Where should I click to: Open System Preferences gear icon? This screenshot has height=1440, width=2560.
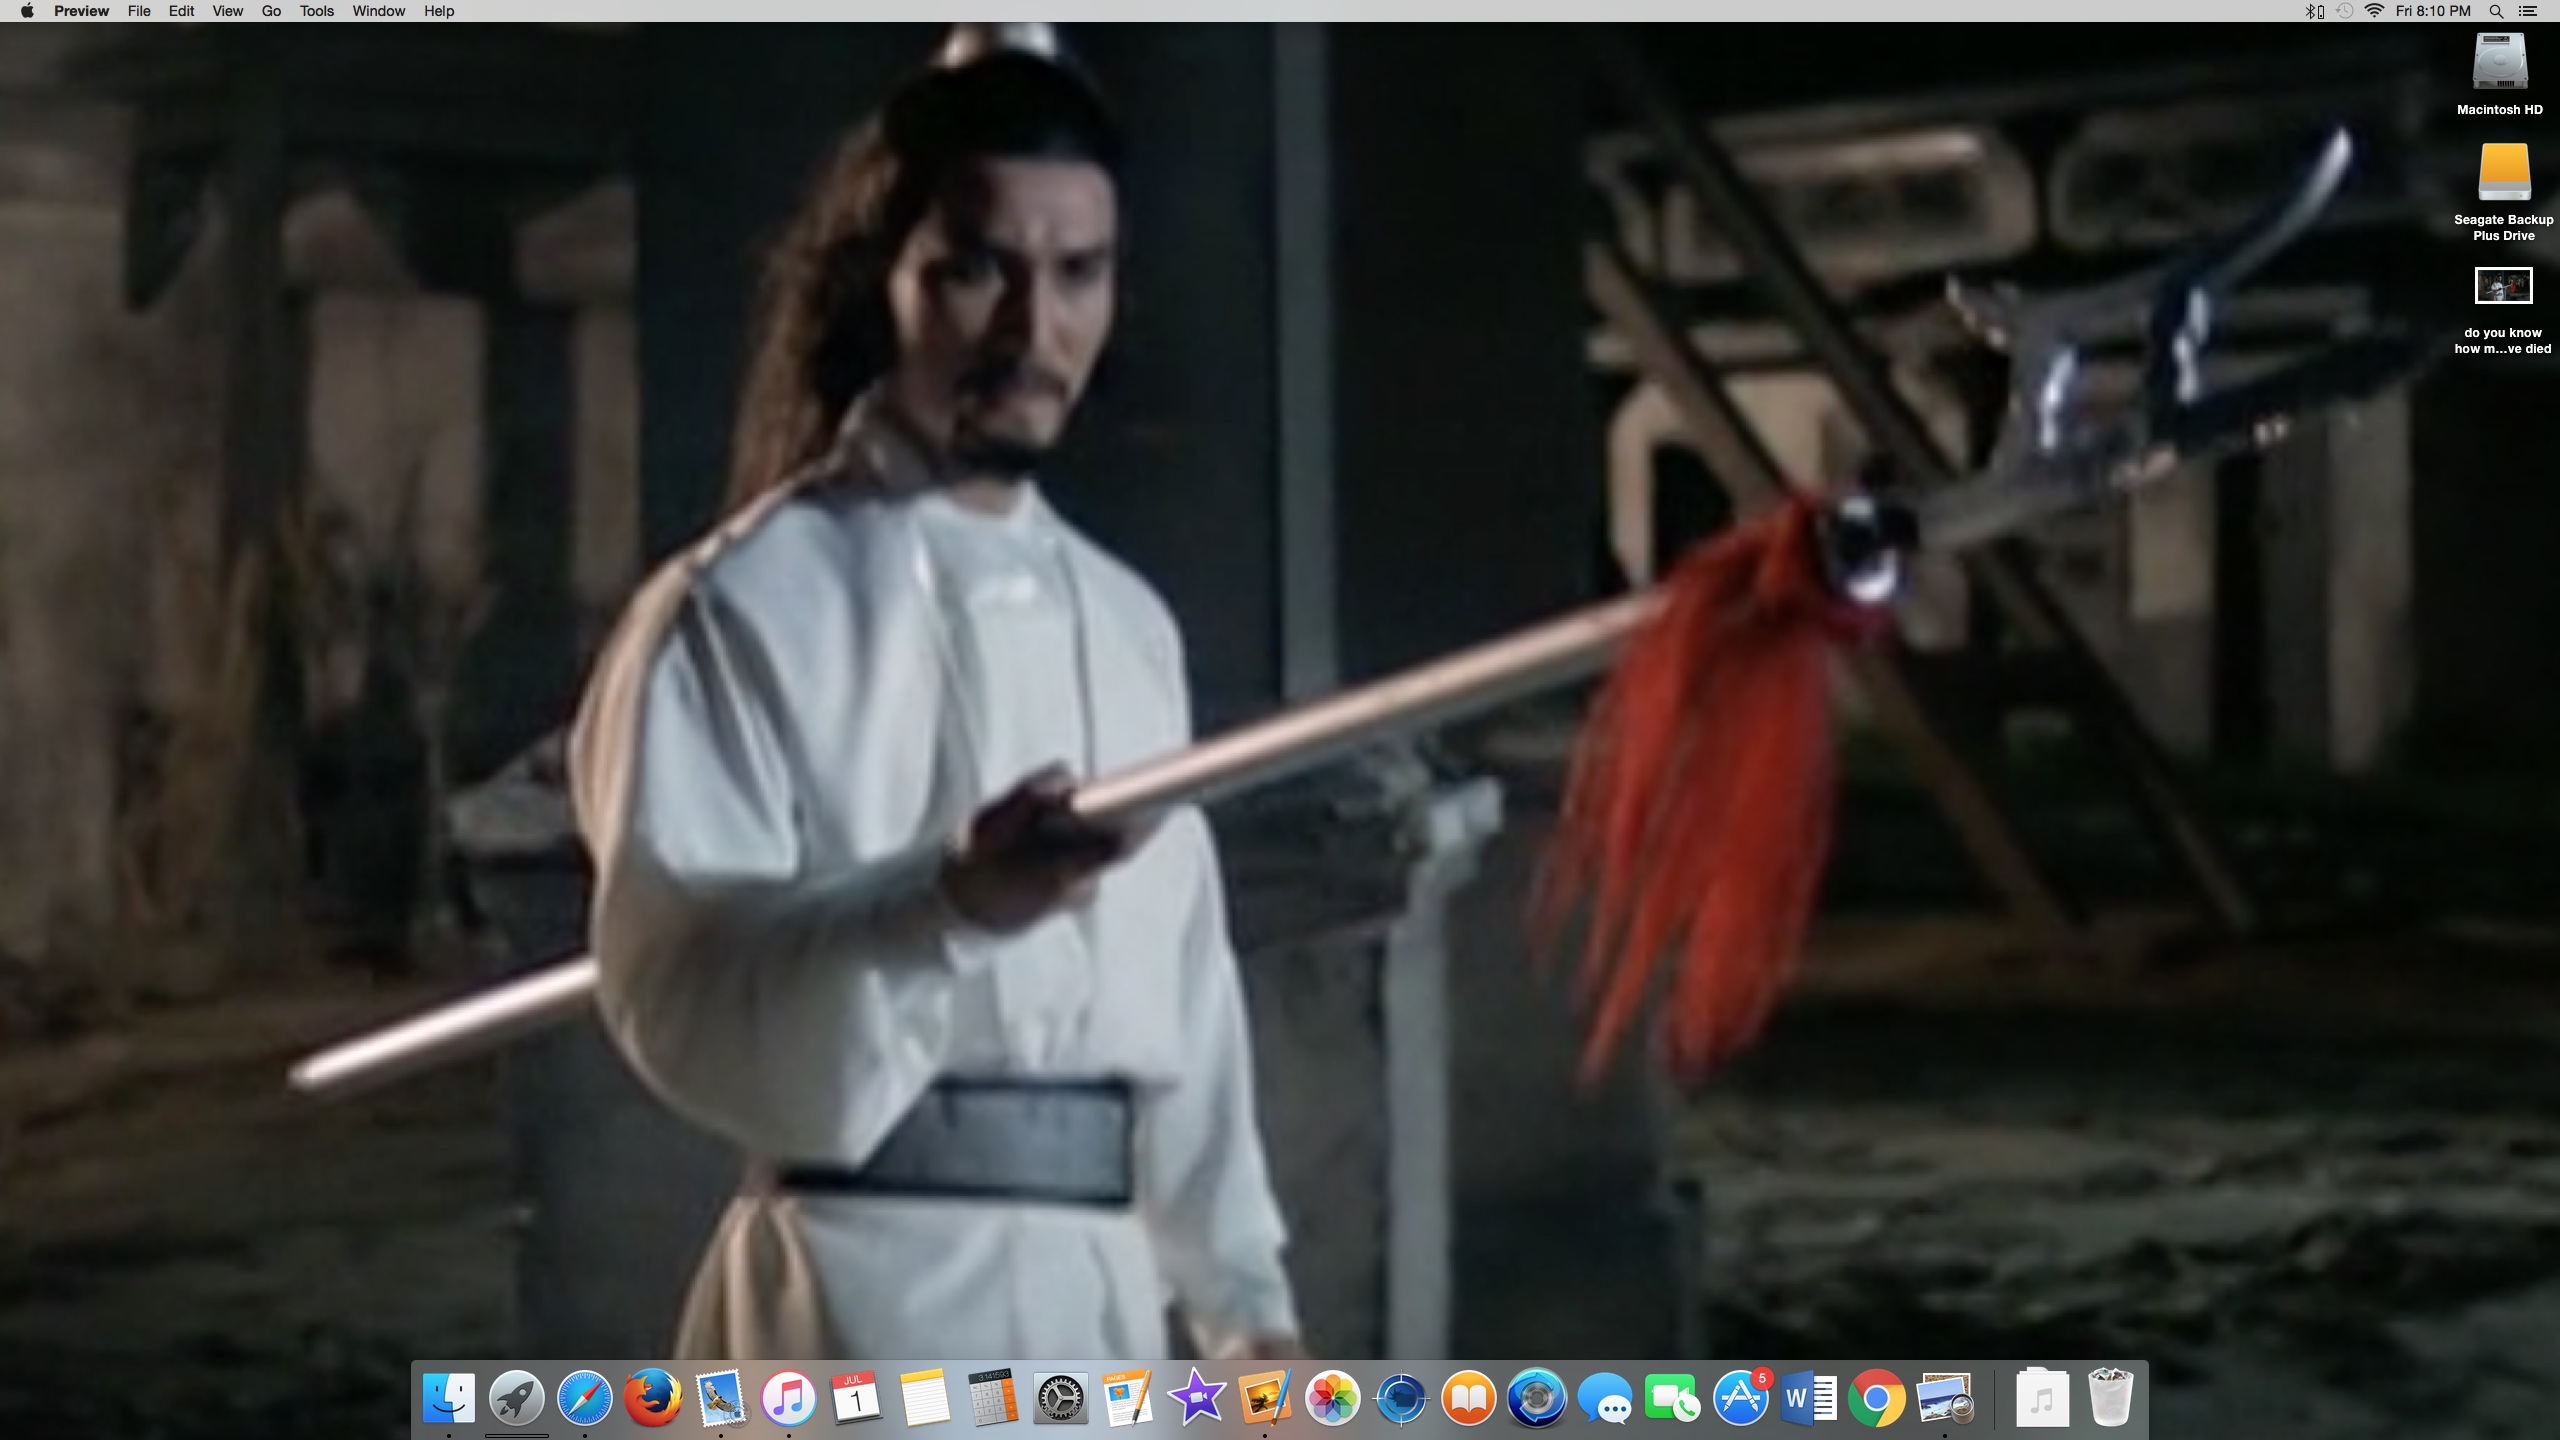tap(1061, 1397)
